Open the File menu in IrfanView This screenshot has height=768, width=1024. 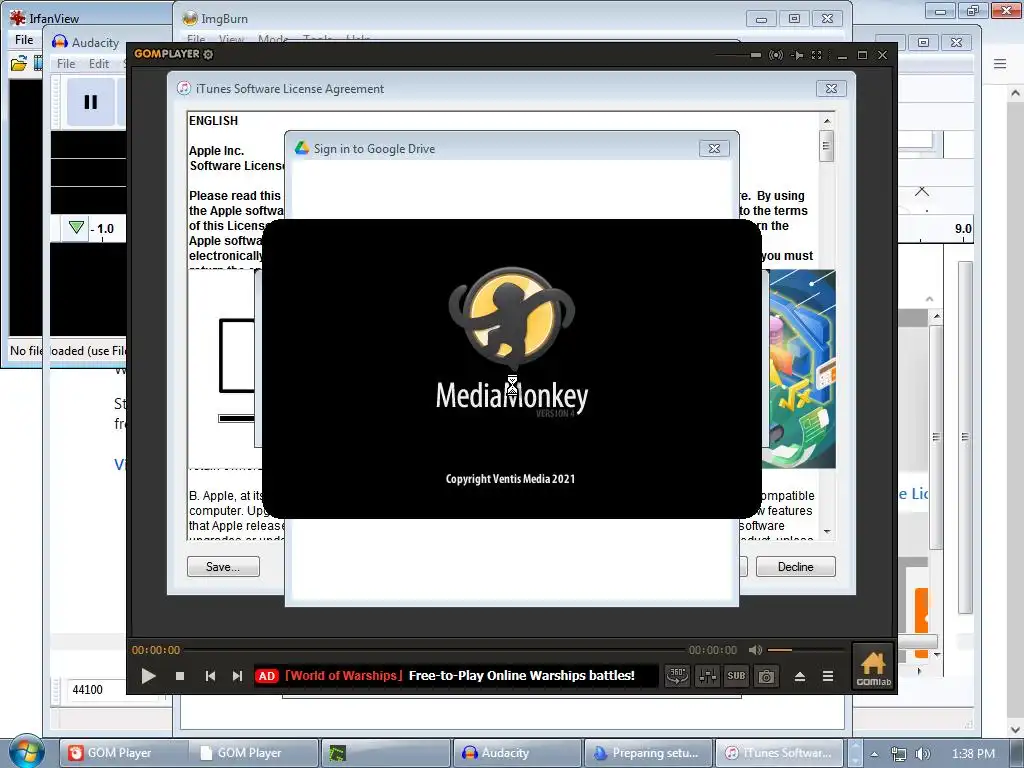coord(24,40)
